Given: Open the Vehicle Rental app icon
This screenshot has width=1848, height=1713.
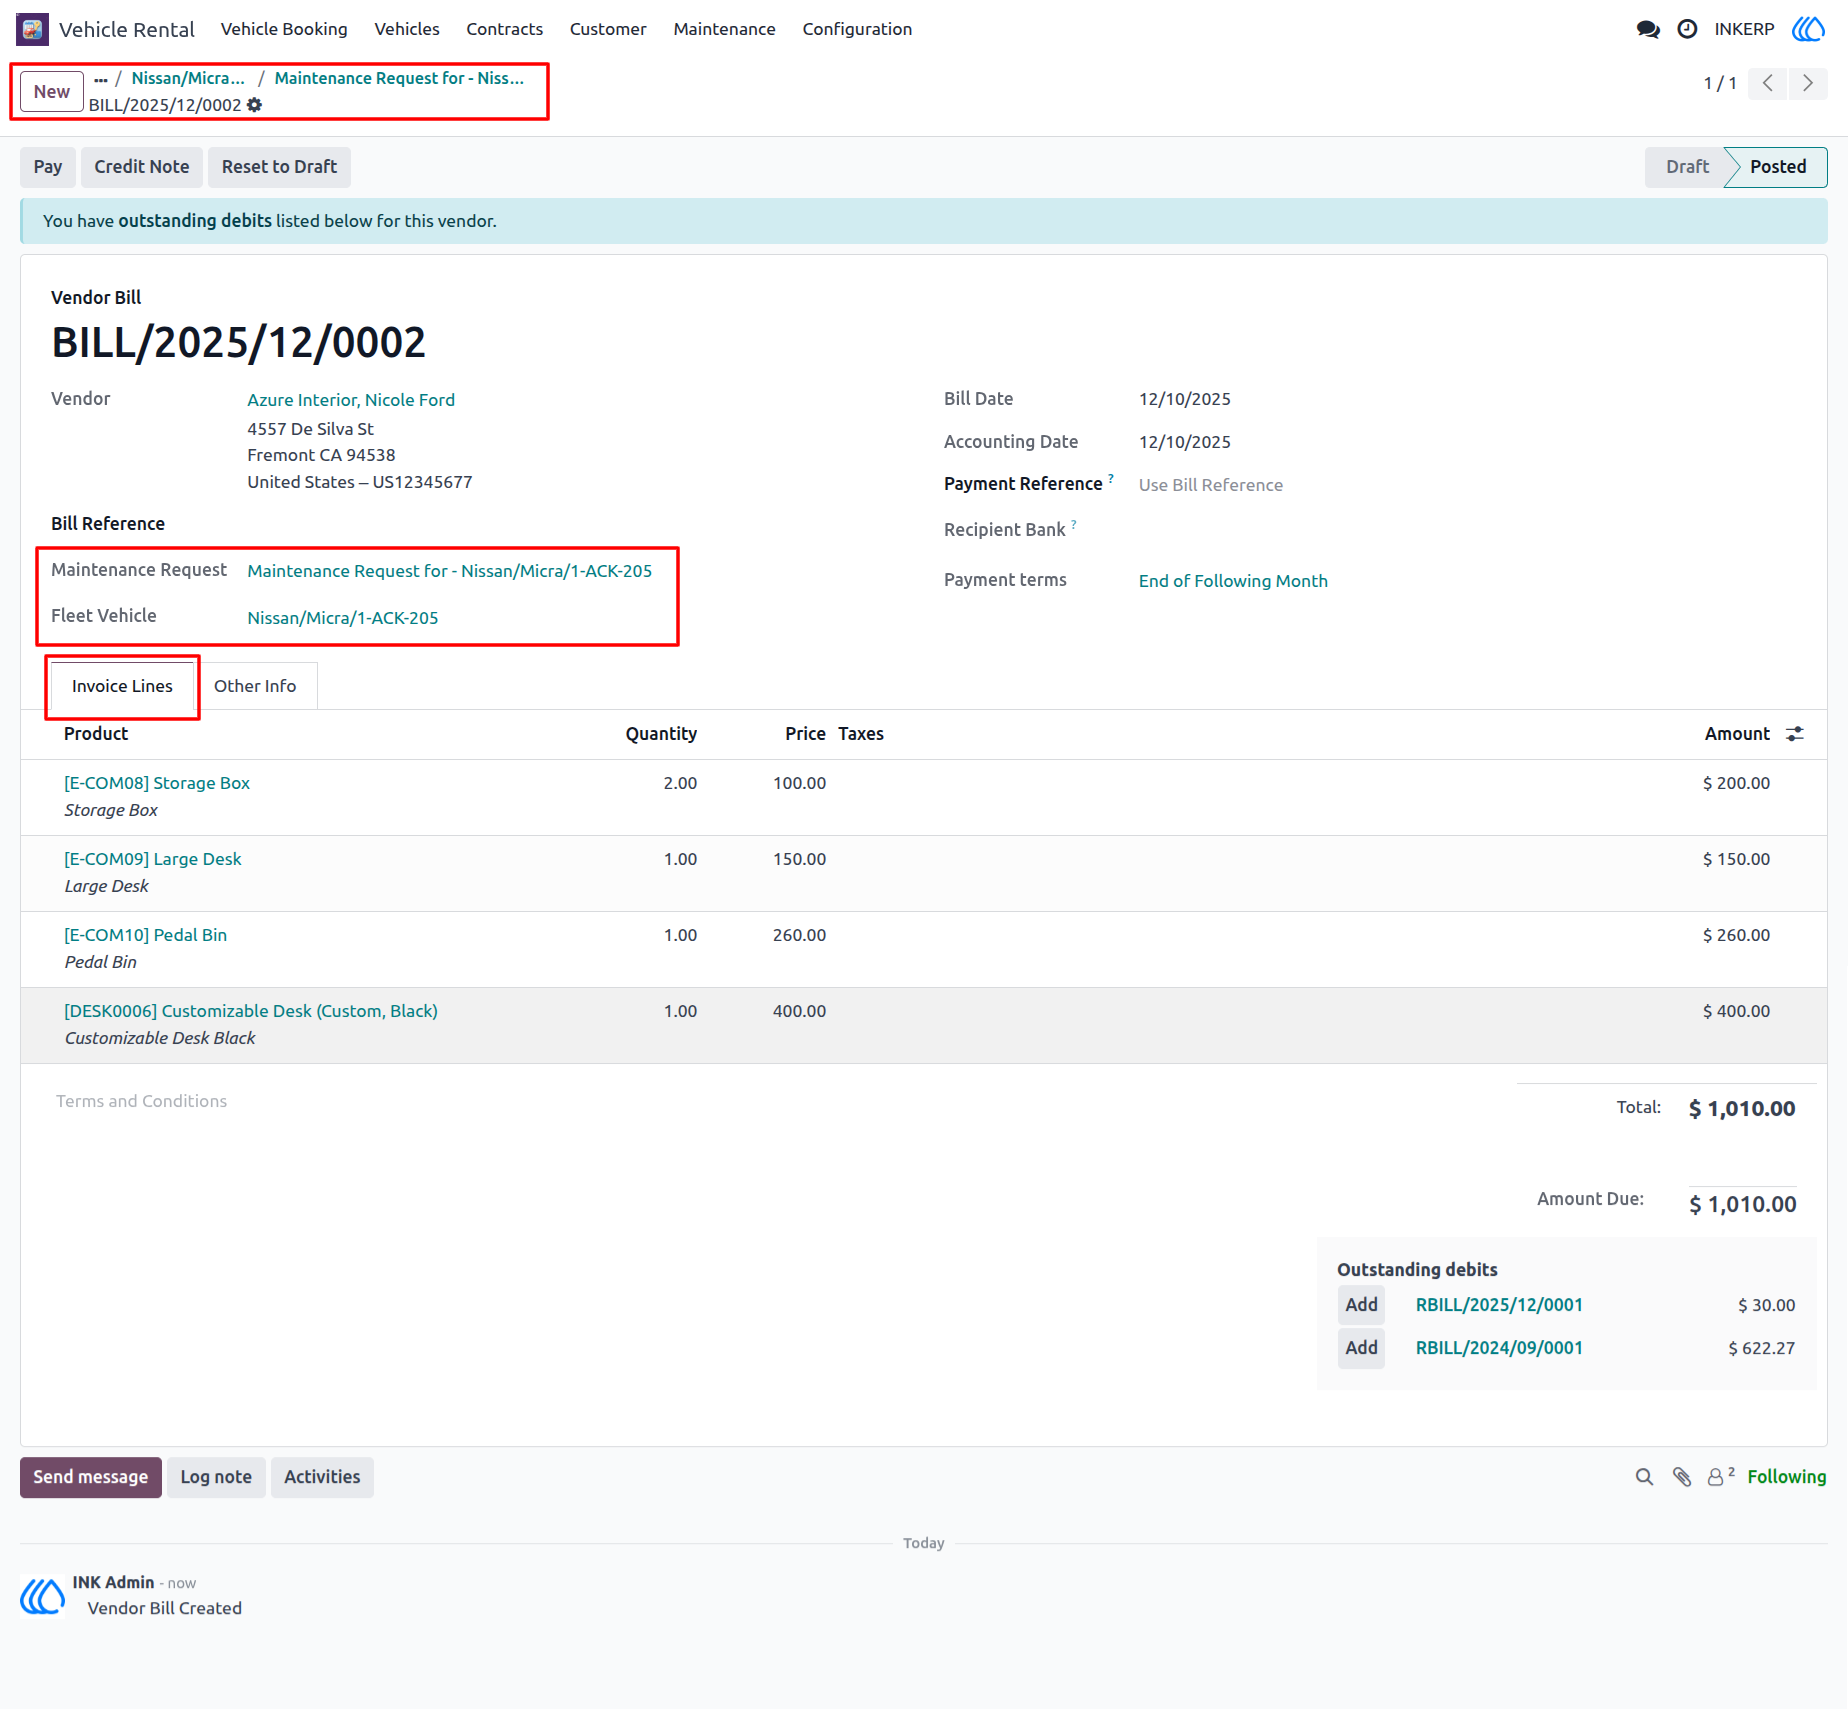Looking at the screenshot, I should click(x=32, y=29).
